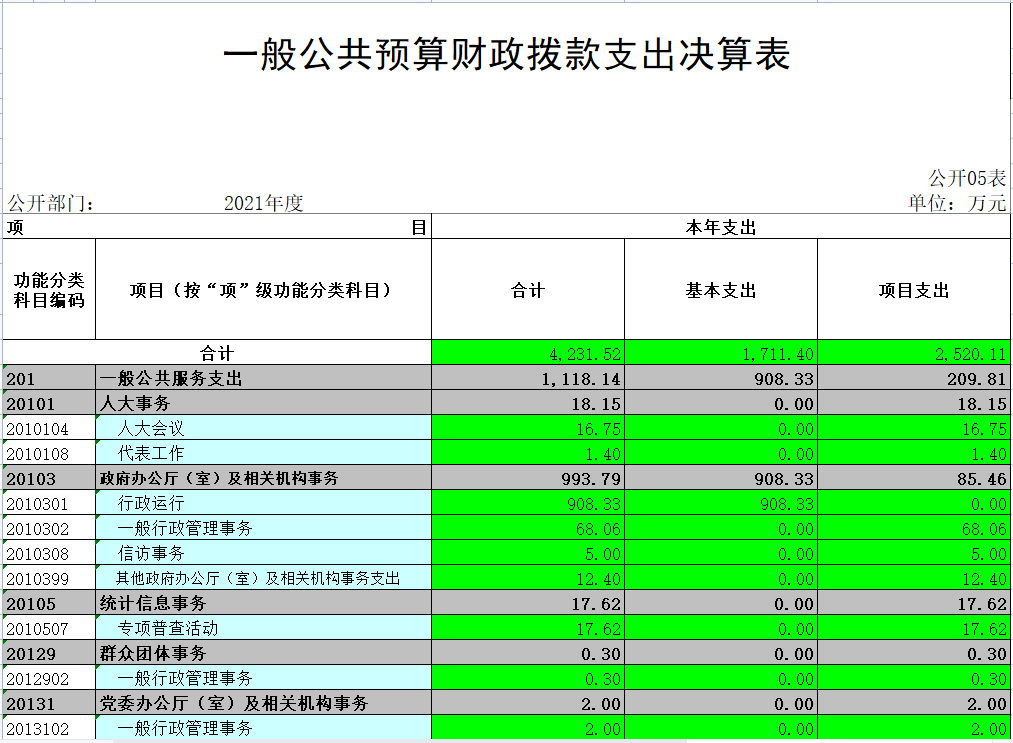Select the 16.75 value in 合计 column
The image size is (1013, 743).
coord(528,428)
